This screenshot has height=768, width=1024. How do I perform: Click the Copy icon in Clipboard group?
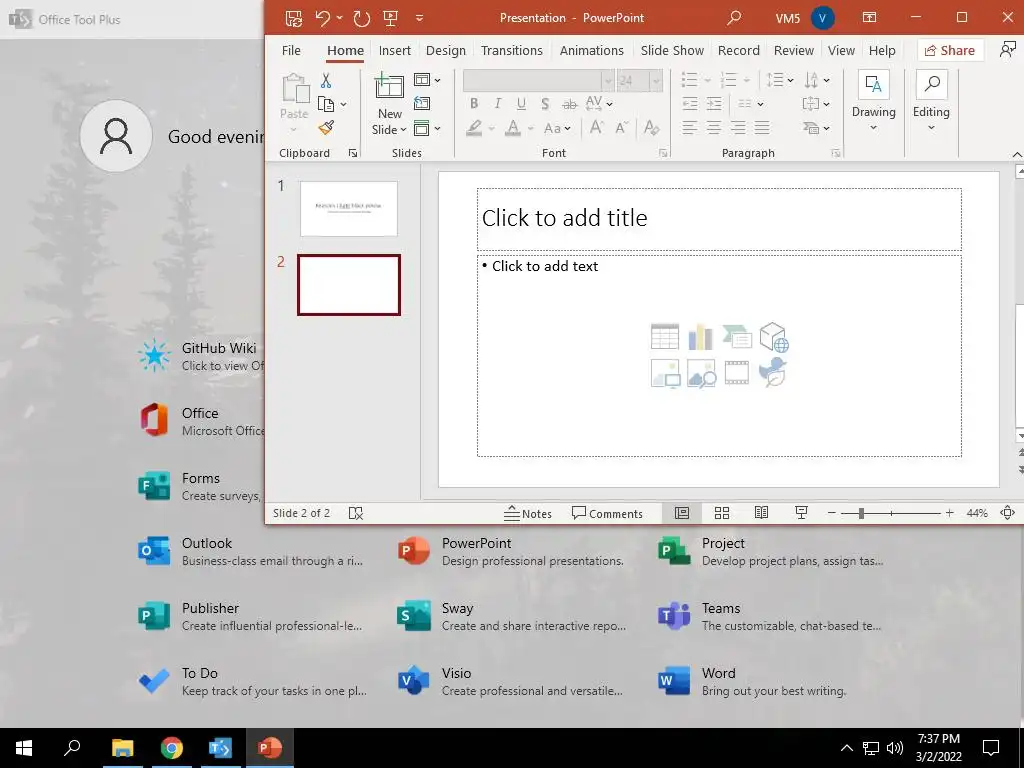pyautogui.click(x=325, y=104)
